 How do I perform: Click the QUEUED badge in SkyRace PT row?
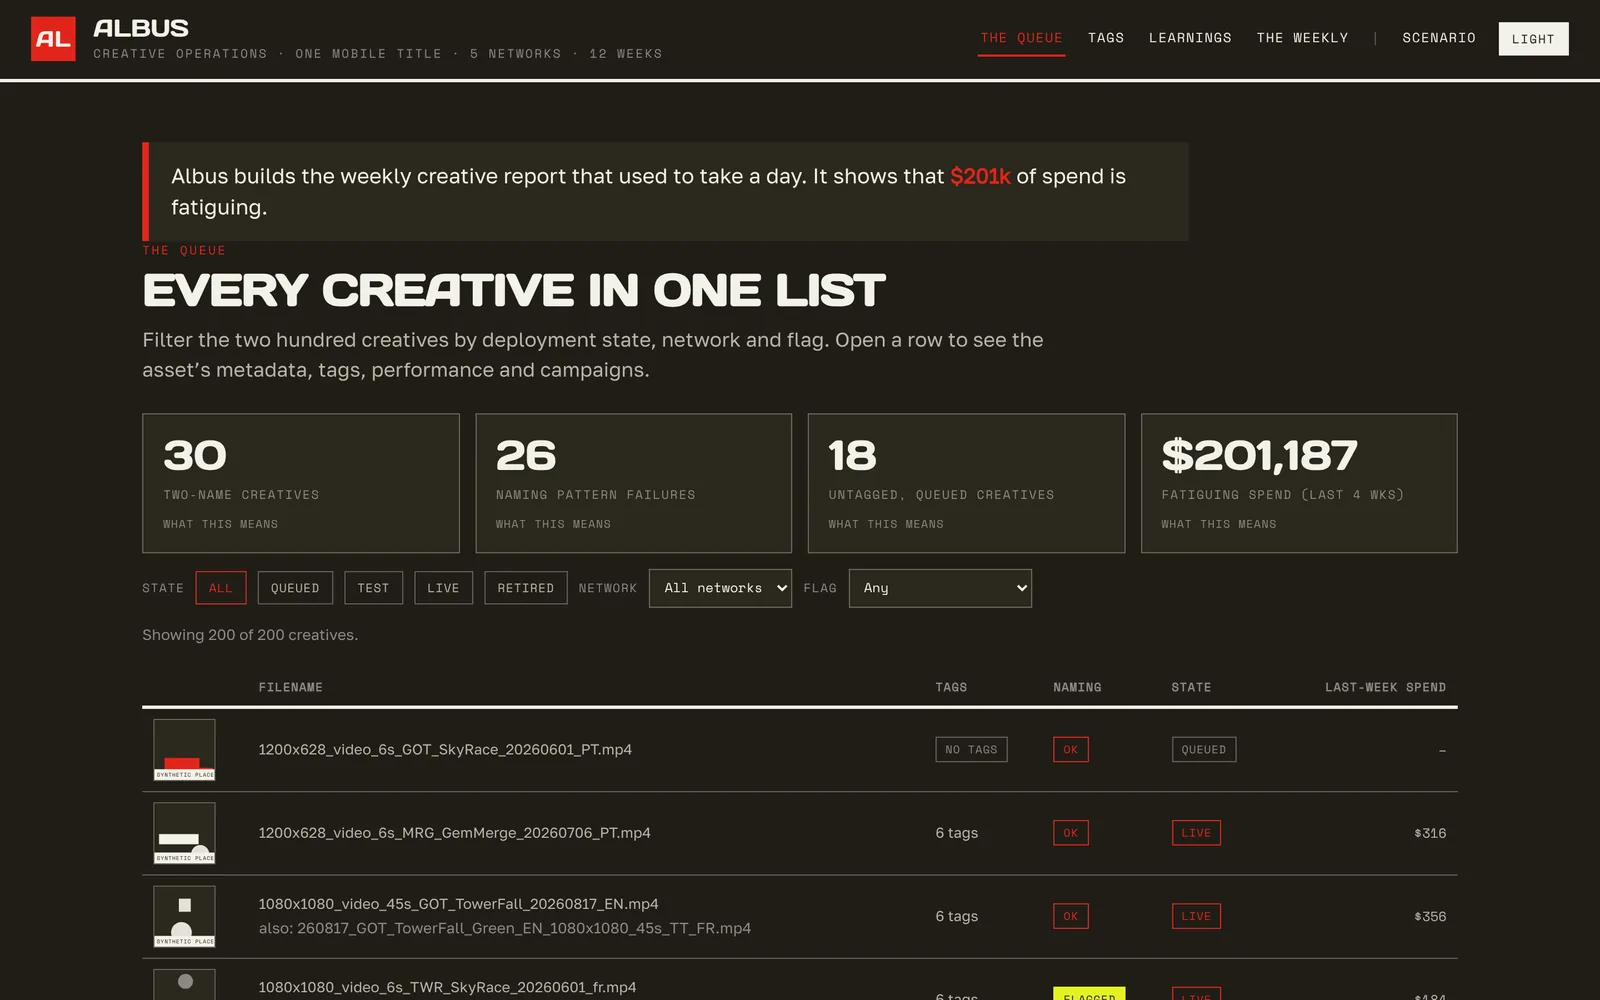[x=1204, y=750]
